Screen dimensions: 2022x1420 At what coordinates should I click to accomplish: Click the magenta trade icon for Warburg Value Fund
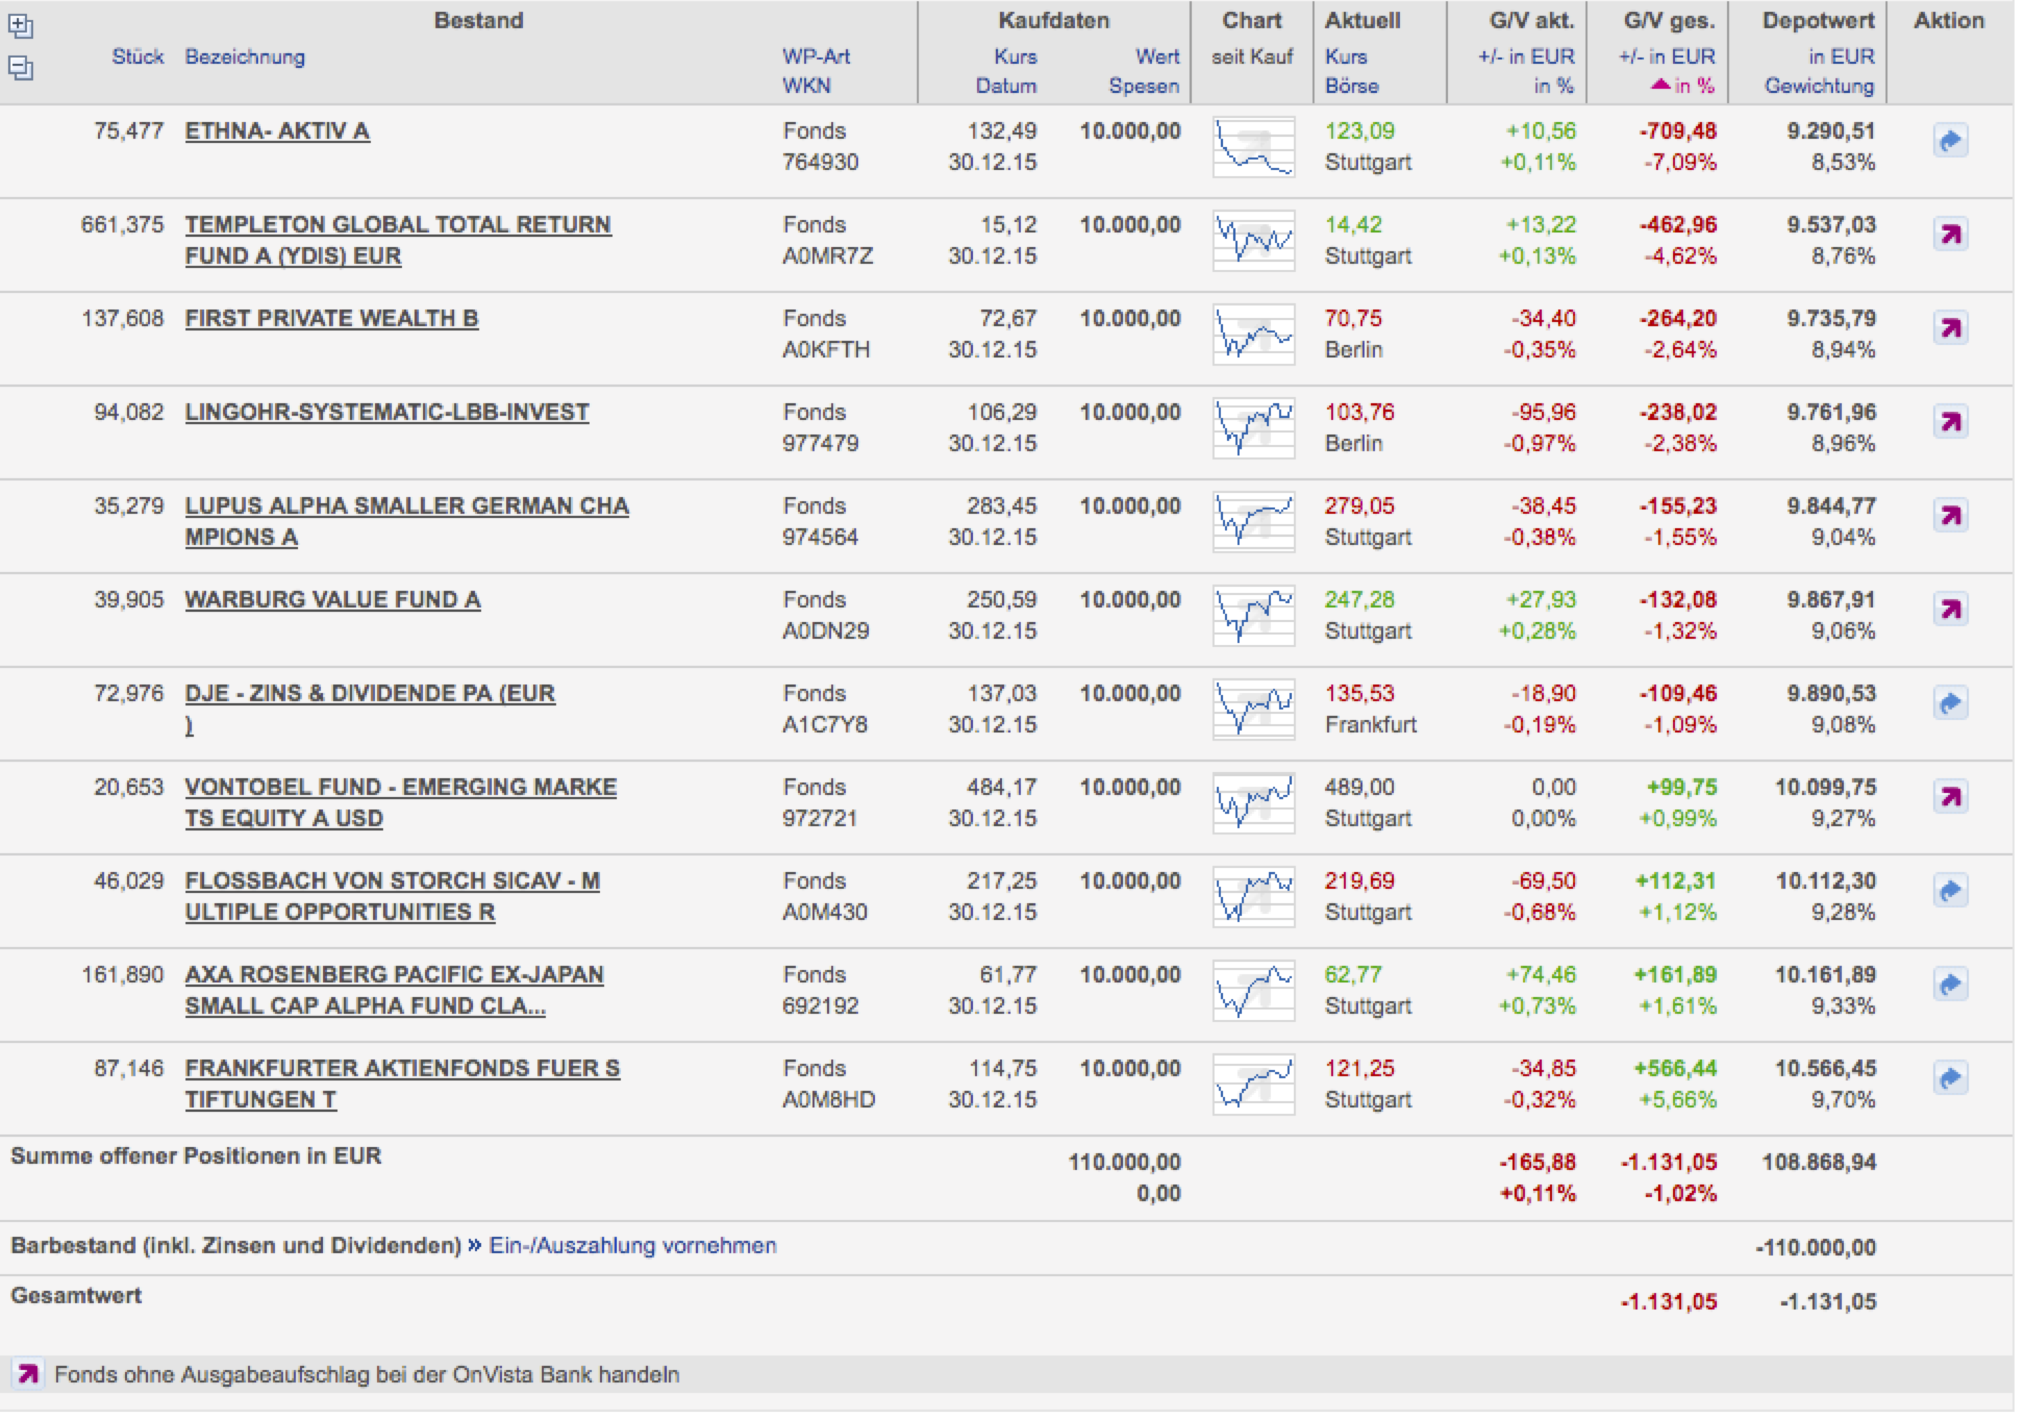pyautogui.click(x=1950, y=610)
